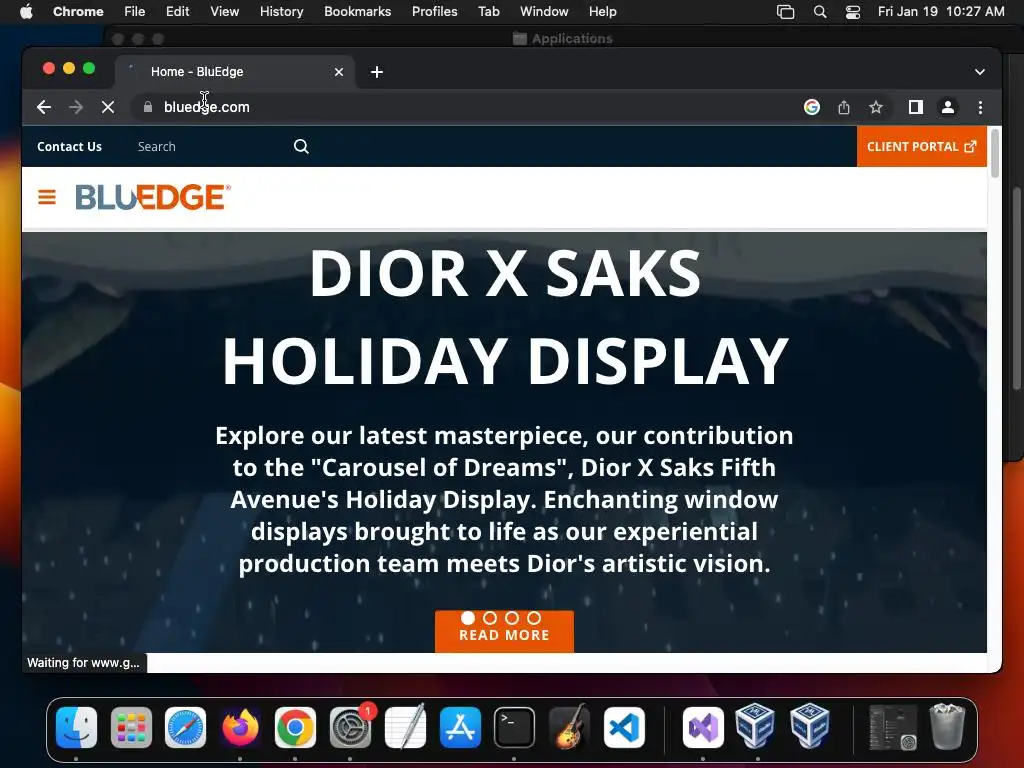Open Control Center in the menu bar

pos(853,12)
